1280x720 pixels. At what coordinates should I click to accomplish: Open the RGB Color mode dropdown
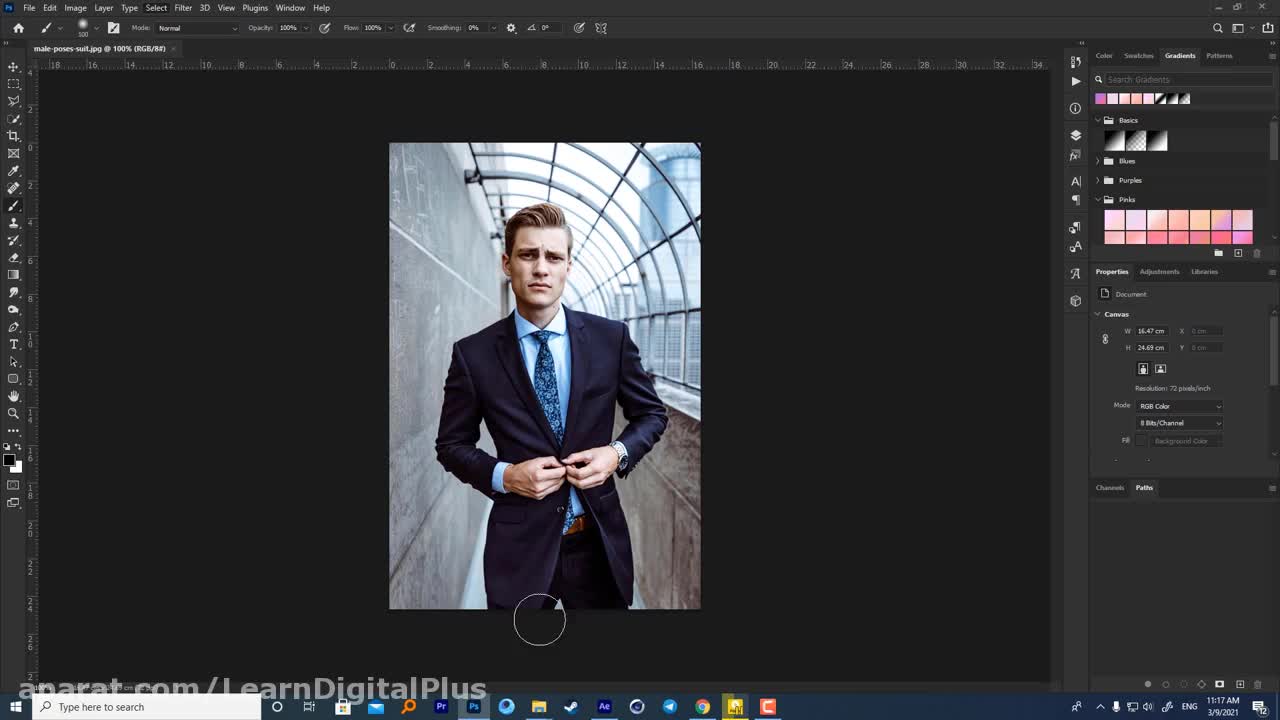coord(1180,406)
